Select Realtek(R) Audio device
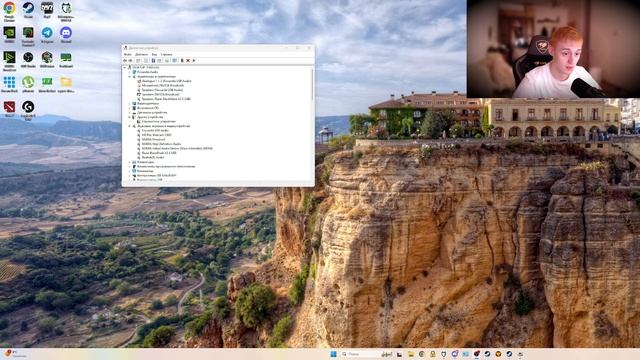 click(153, 157)
